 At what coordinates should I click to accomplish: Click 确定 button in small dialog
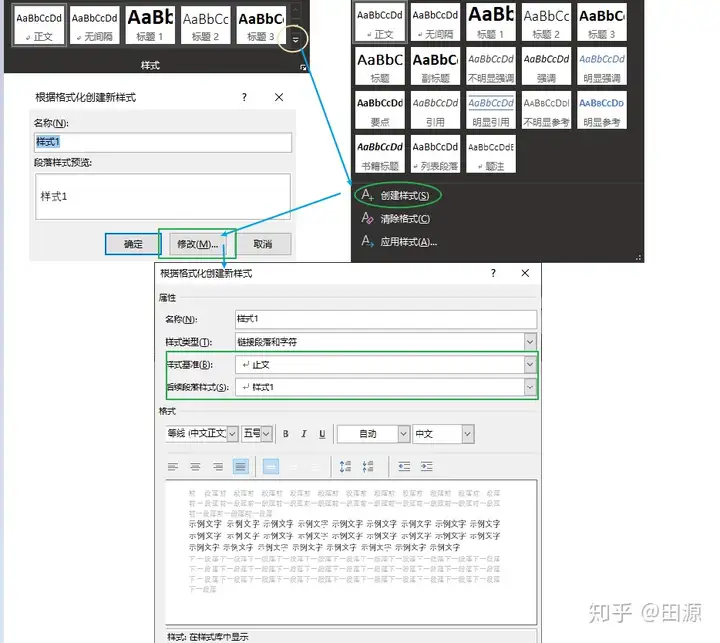(x=133, y=244)
